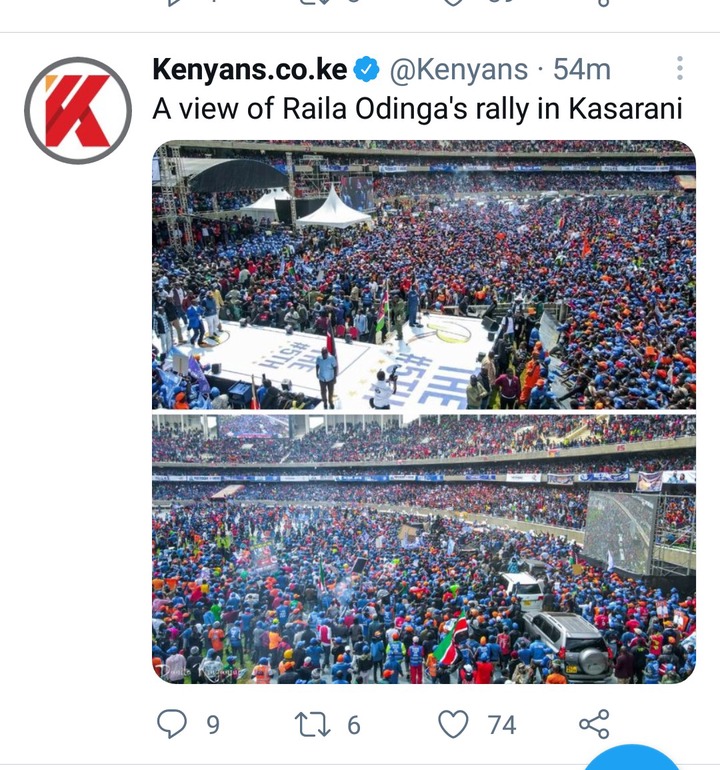Tap the partially visible retweet icon of the tweet above
The image size is (720, 770).
point(311,2)
